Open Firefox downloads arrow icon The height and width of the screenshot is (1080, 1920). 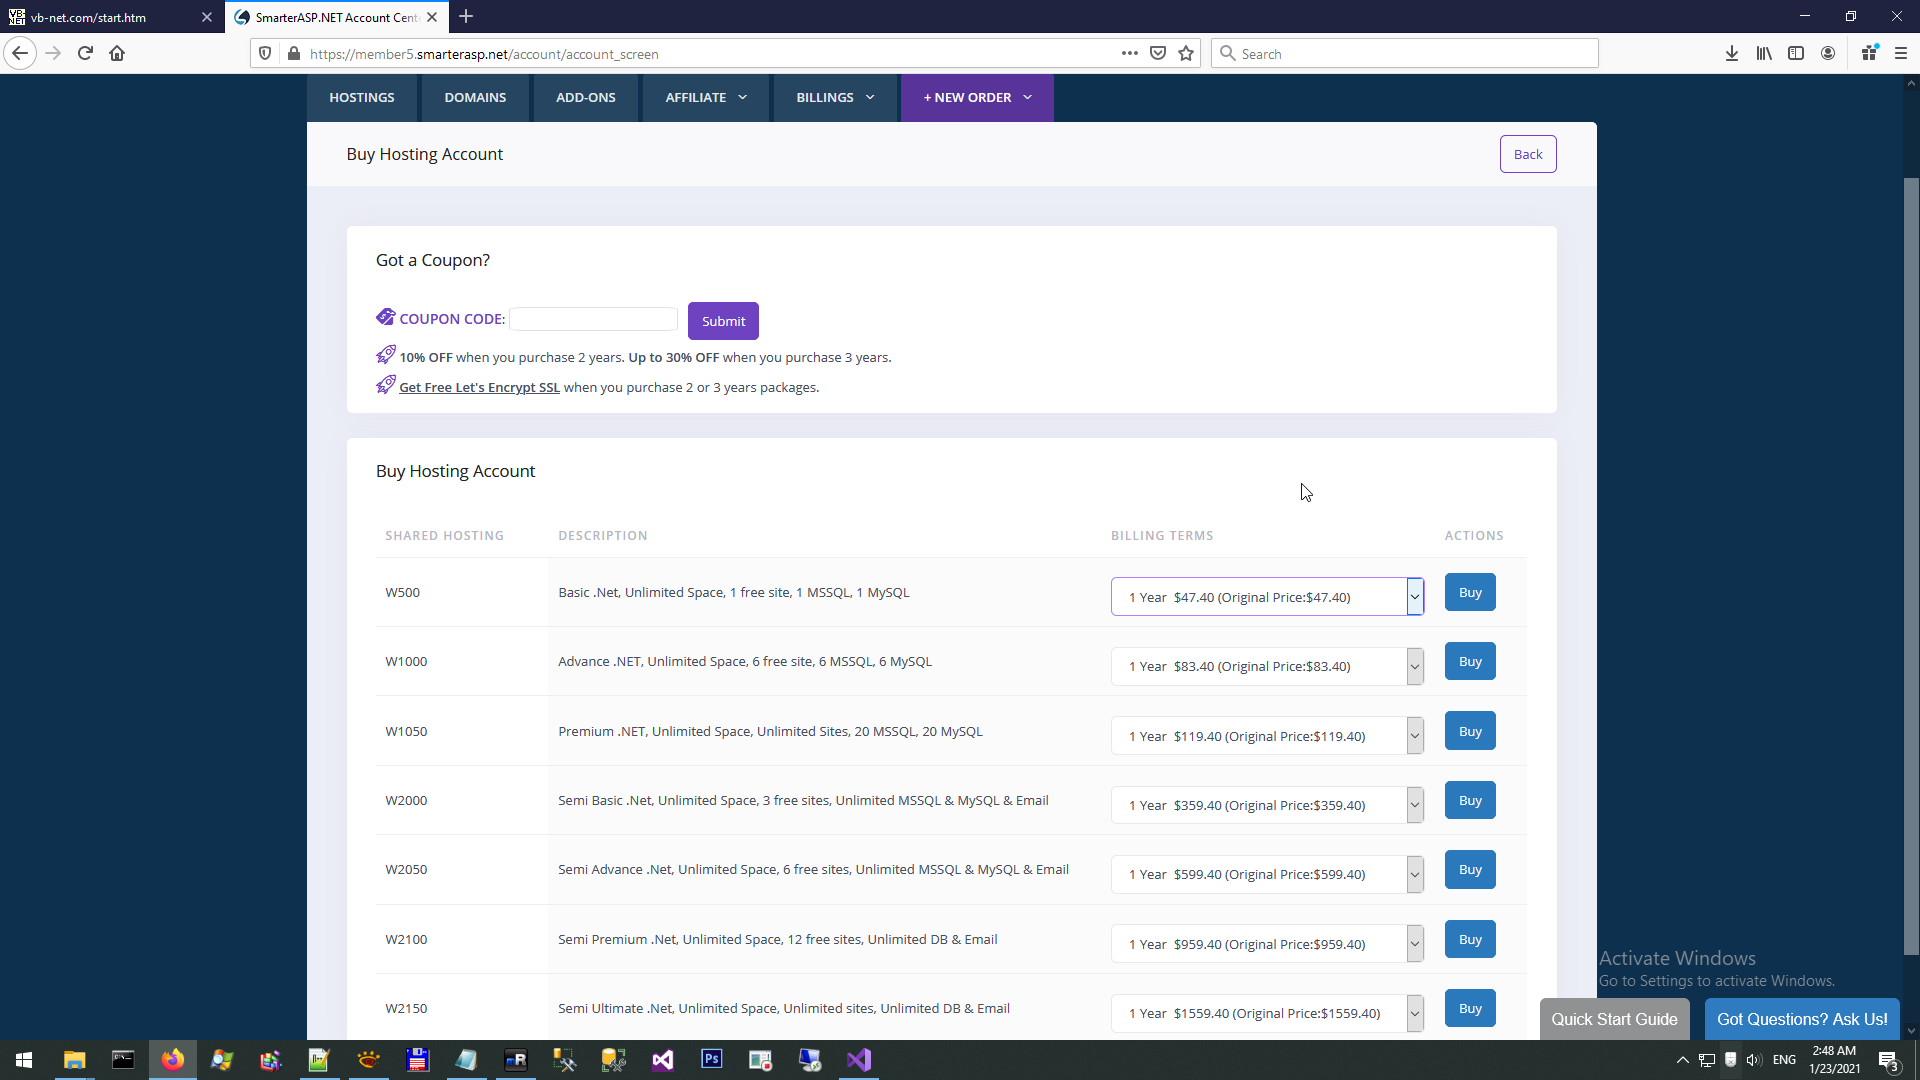pos(1731,54)
